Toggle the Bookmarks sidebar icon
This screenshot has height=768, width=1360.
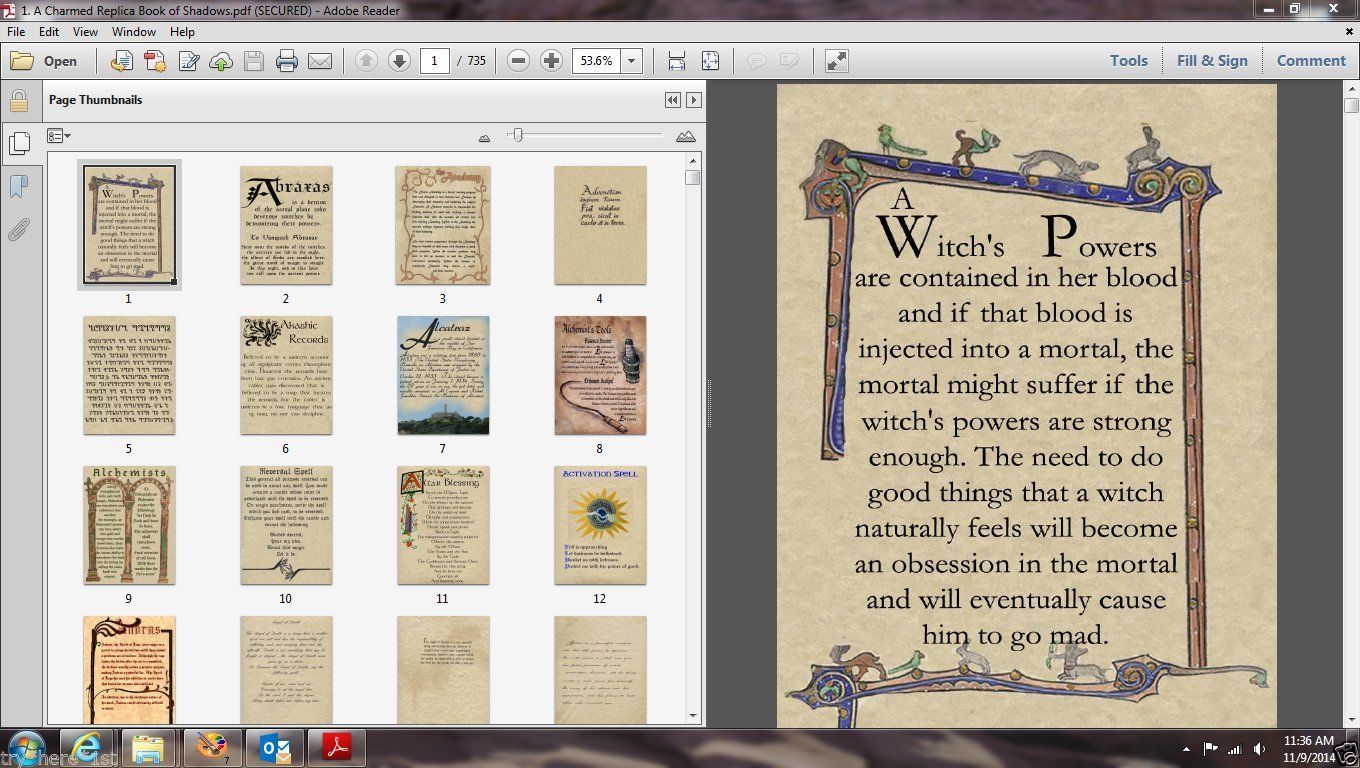pyautogui.click(x=18, y=187)
